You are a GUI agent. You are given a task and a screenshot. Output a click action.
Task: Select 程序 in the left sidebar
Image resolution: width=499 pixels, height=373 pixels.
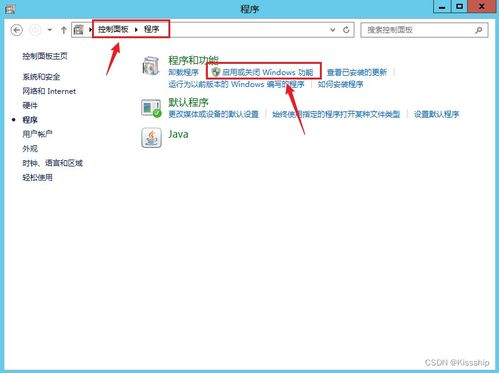[x=30, y=120]
